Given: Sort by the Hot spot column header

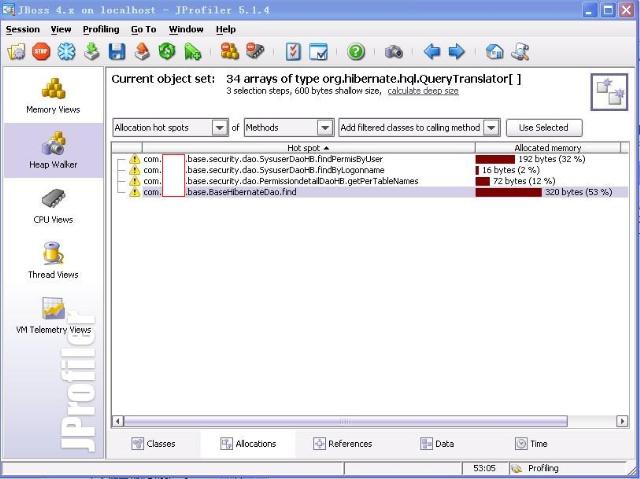Looking at the screenshot, I should click(308, 148).
